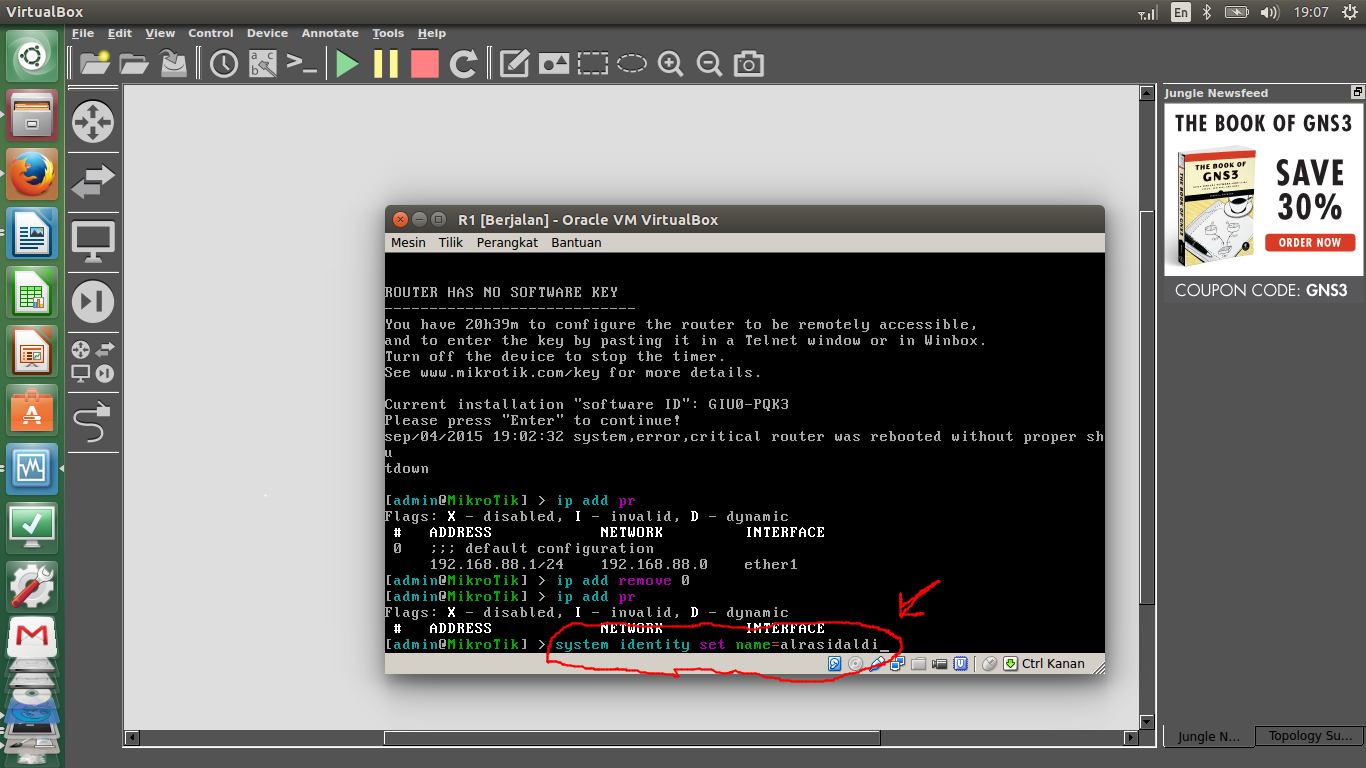Open the snapshots manager clock icon
Image resolution: width=1366 pixels, height=768 pixels.
point(223,63)
